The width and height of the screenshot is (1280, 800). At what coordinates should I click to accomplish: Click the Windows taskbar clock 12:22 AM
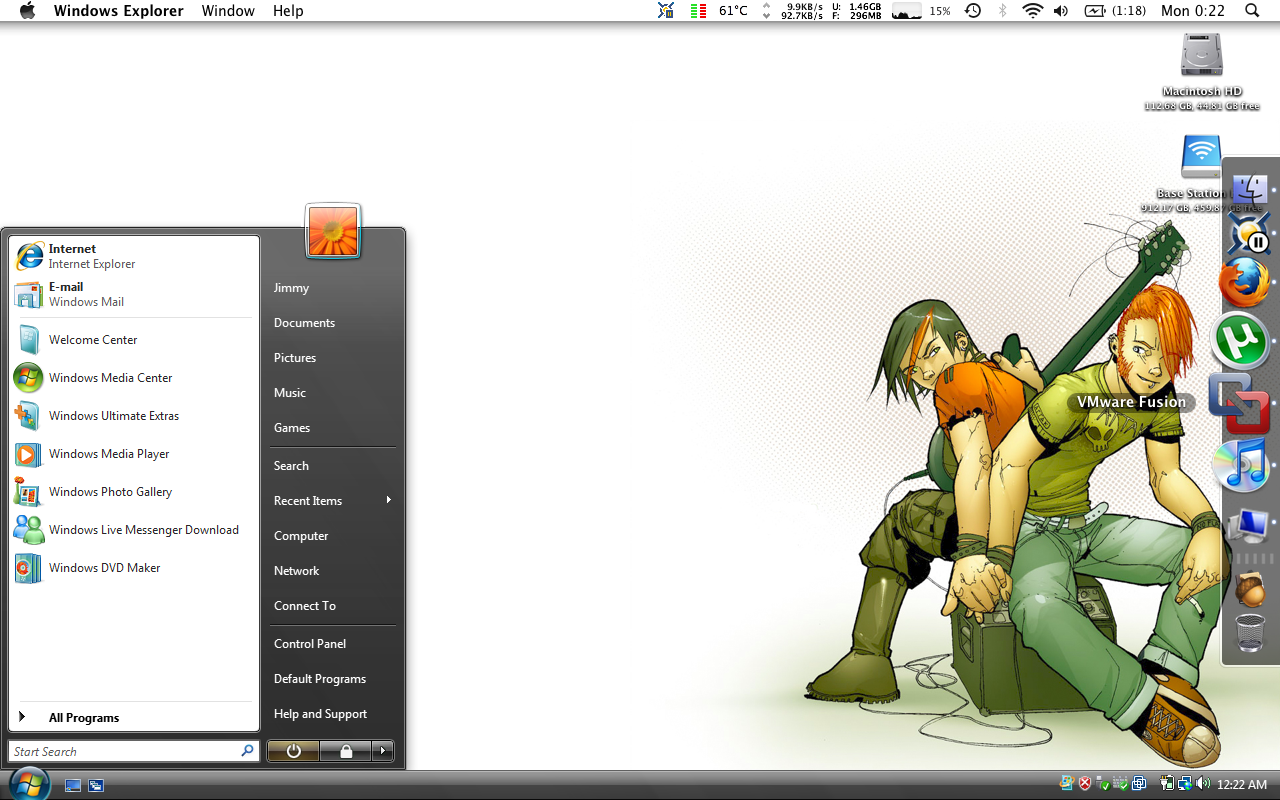coord(1242,785)
